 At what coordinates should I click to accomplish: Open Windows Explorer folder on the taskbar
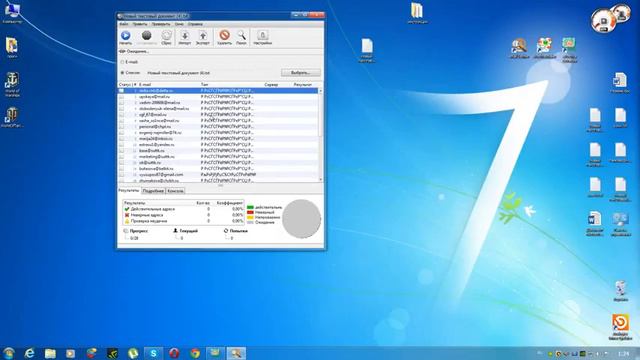pyautogui.click(x=50, y=353)
